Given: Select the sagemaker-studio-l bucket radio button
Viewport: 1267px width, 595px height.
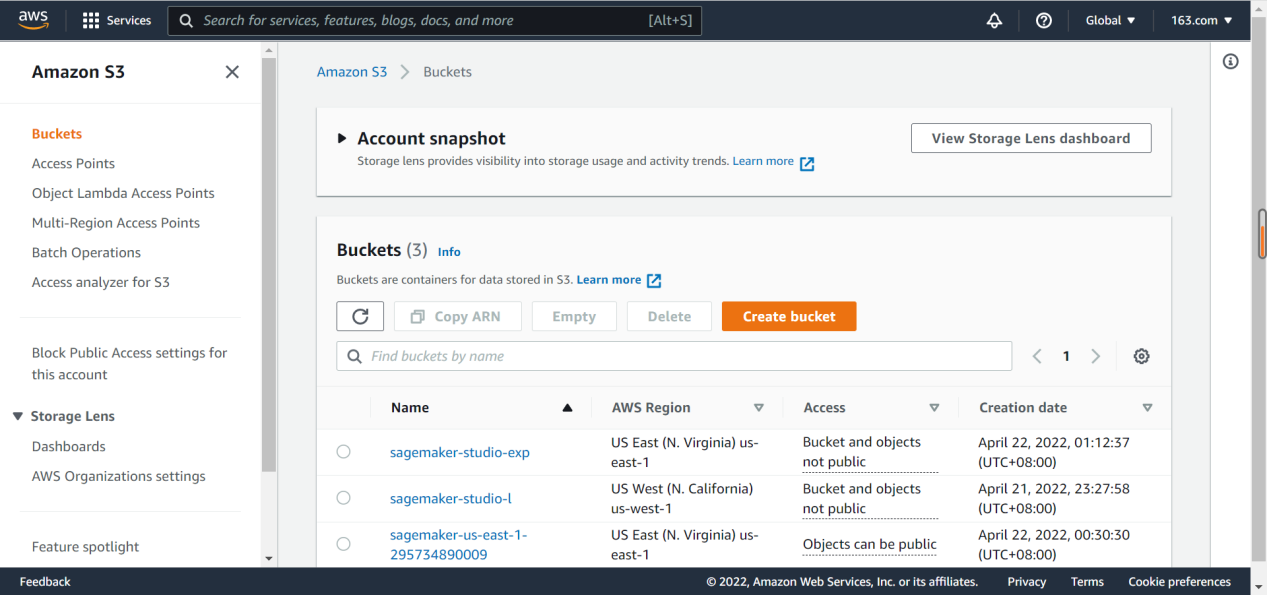Looking at the screenshot, I should [x=344, y=498].
